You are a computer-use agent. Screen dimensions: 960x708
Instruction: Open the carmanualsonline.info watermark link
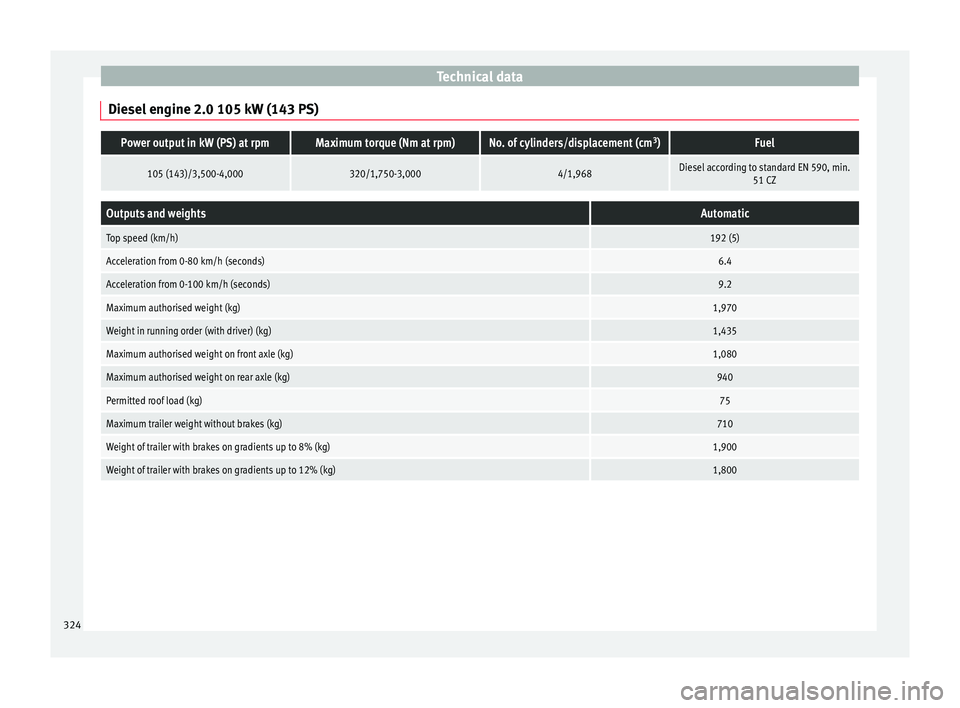[812, 691]
